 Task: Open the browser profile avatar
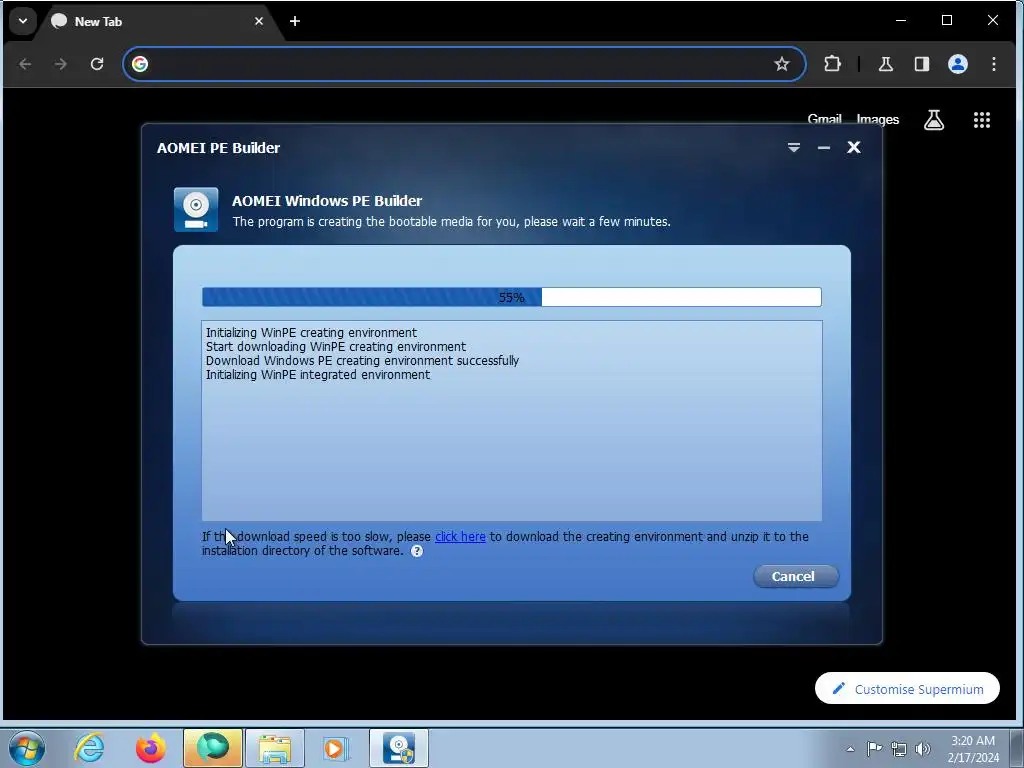[x=957, y=64]
